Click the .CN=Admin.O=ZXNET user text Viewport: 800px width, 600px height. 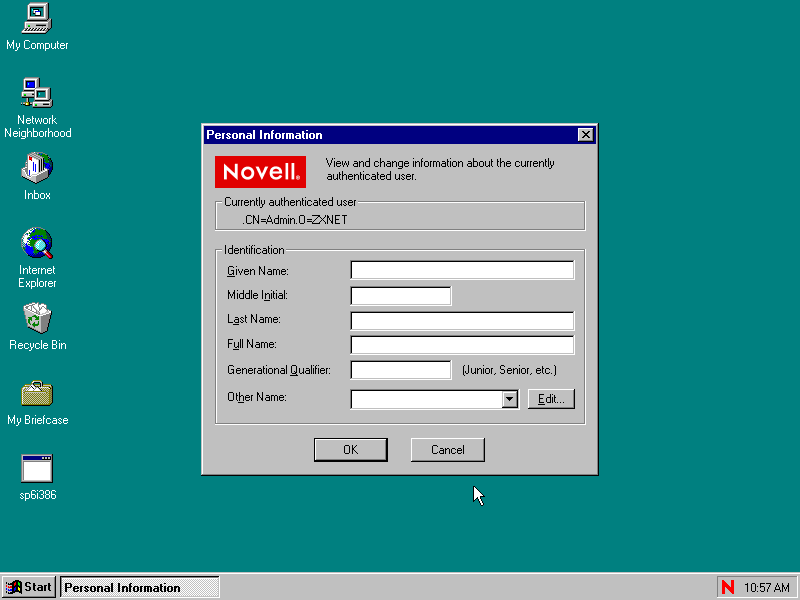294,220
